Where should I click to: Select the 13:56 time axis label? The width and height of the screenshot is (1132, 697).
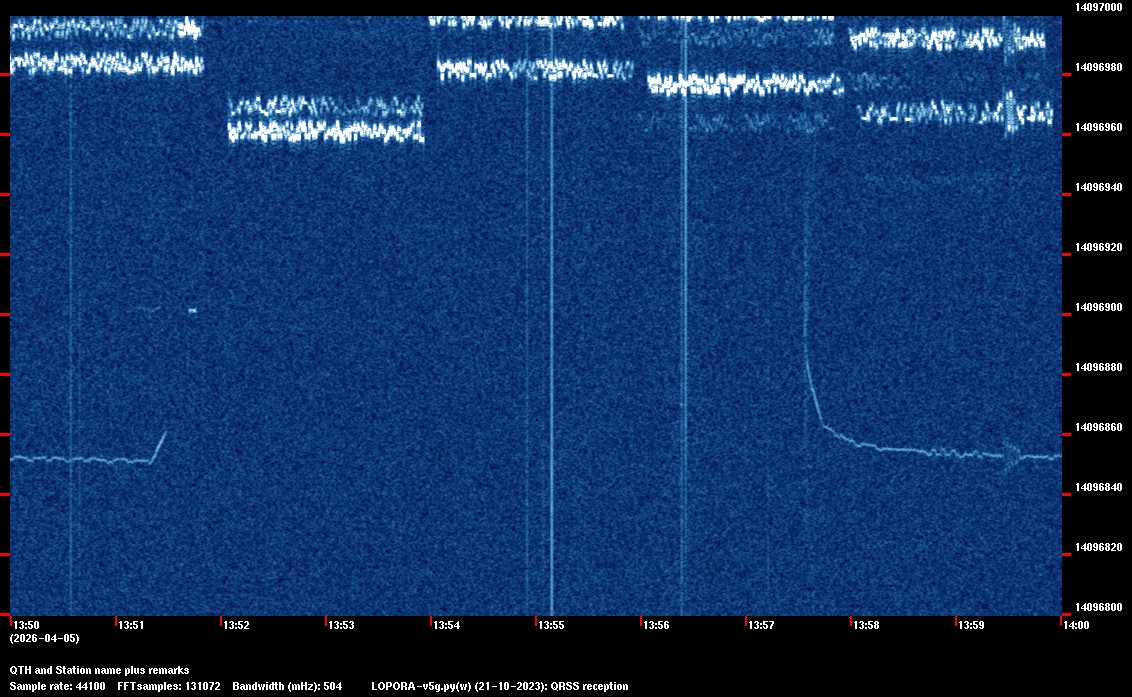(656, 625)
